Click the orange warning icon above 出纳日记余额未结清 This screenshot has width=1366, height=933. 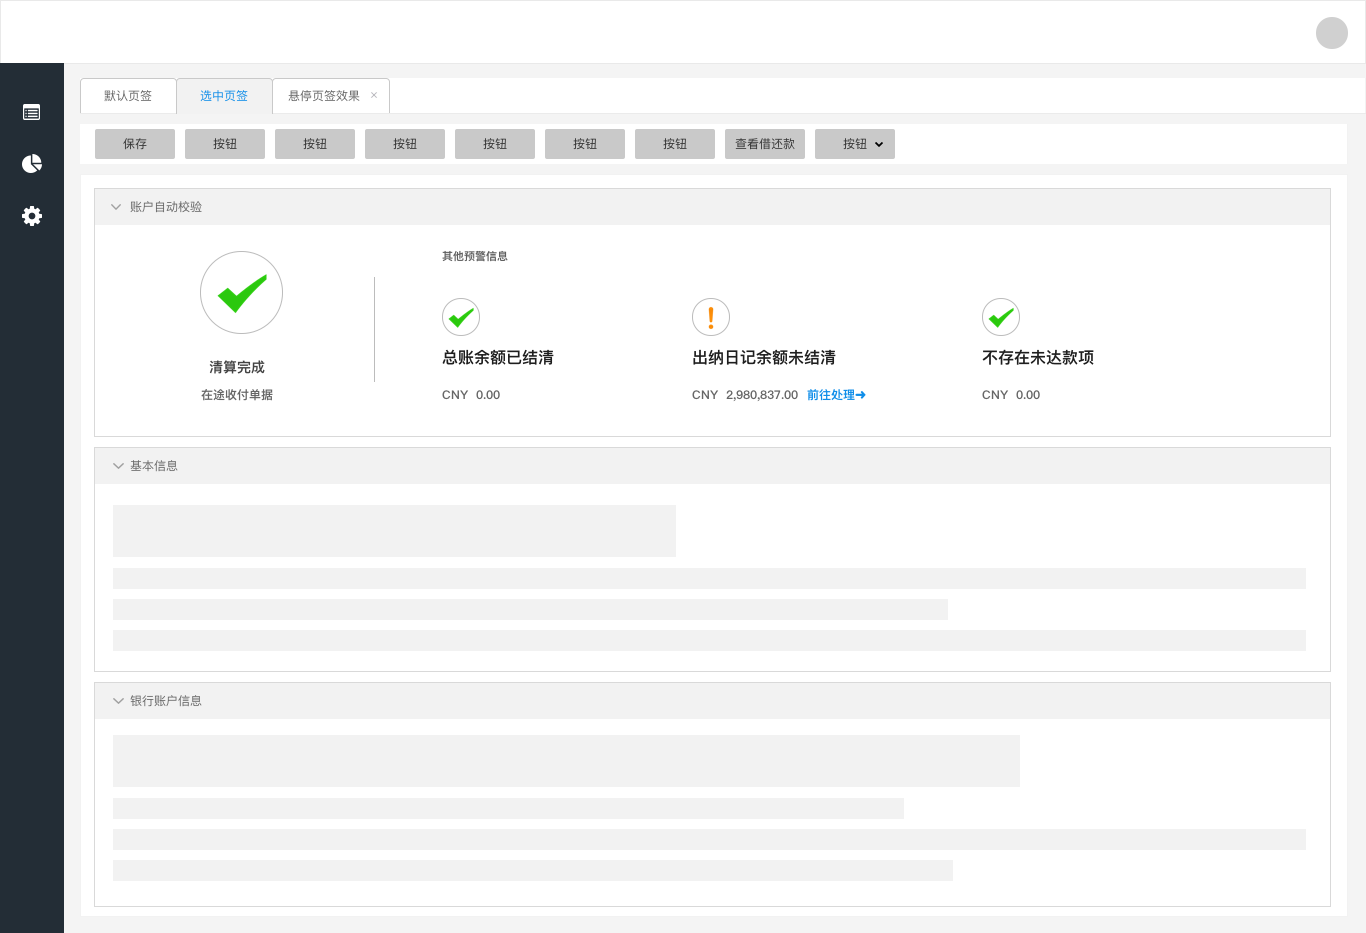[711, 317]
